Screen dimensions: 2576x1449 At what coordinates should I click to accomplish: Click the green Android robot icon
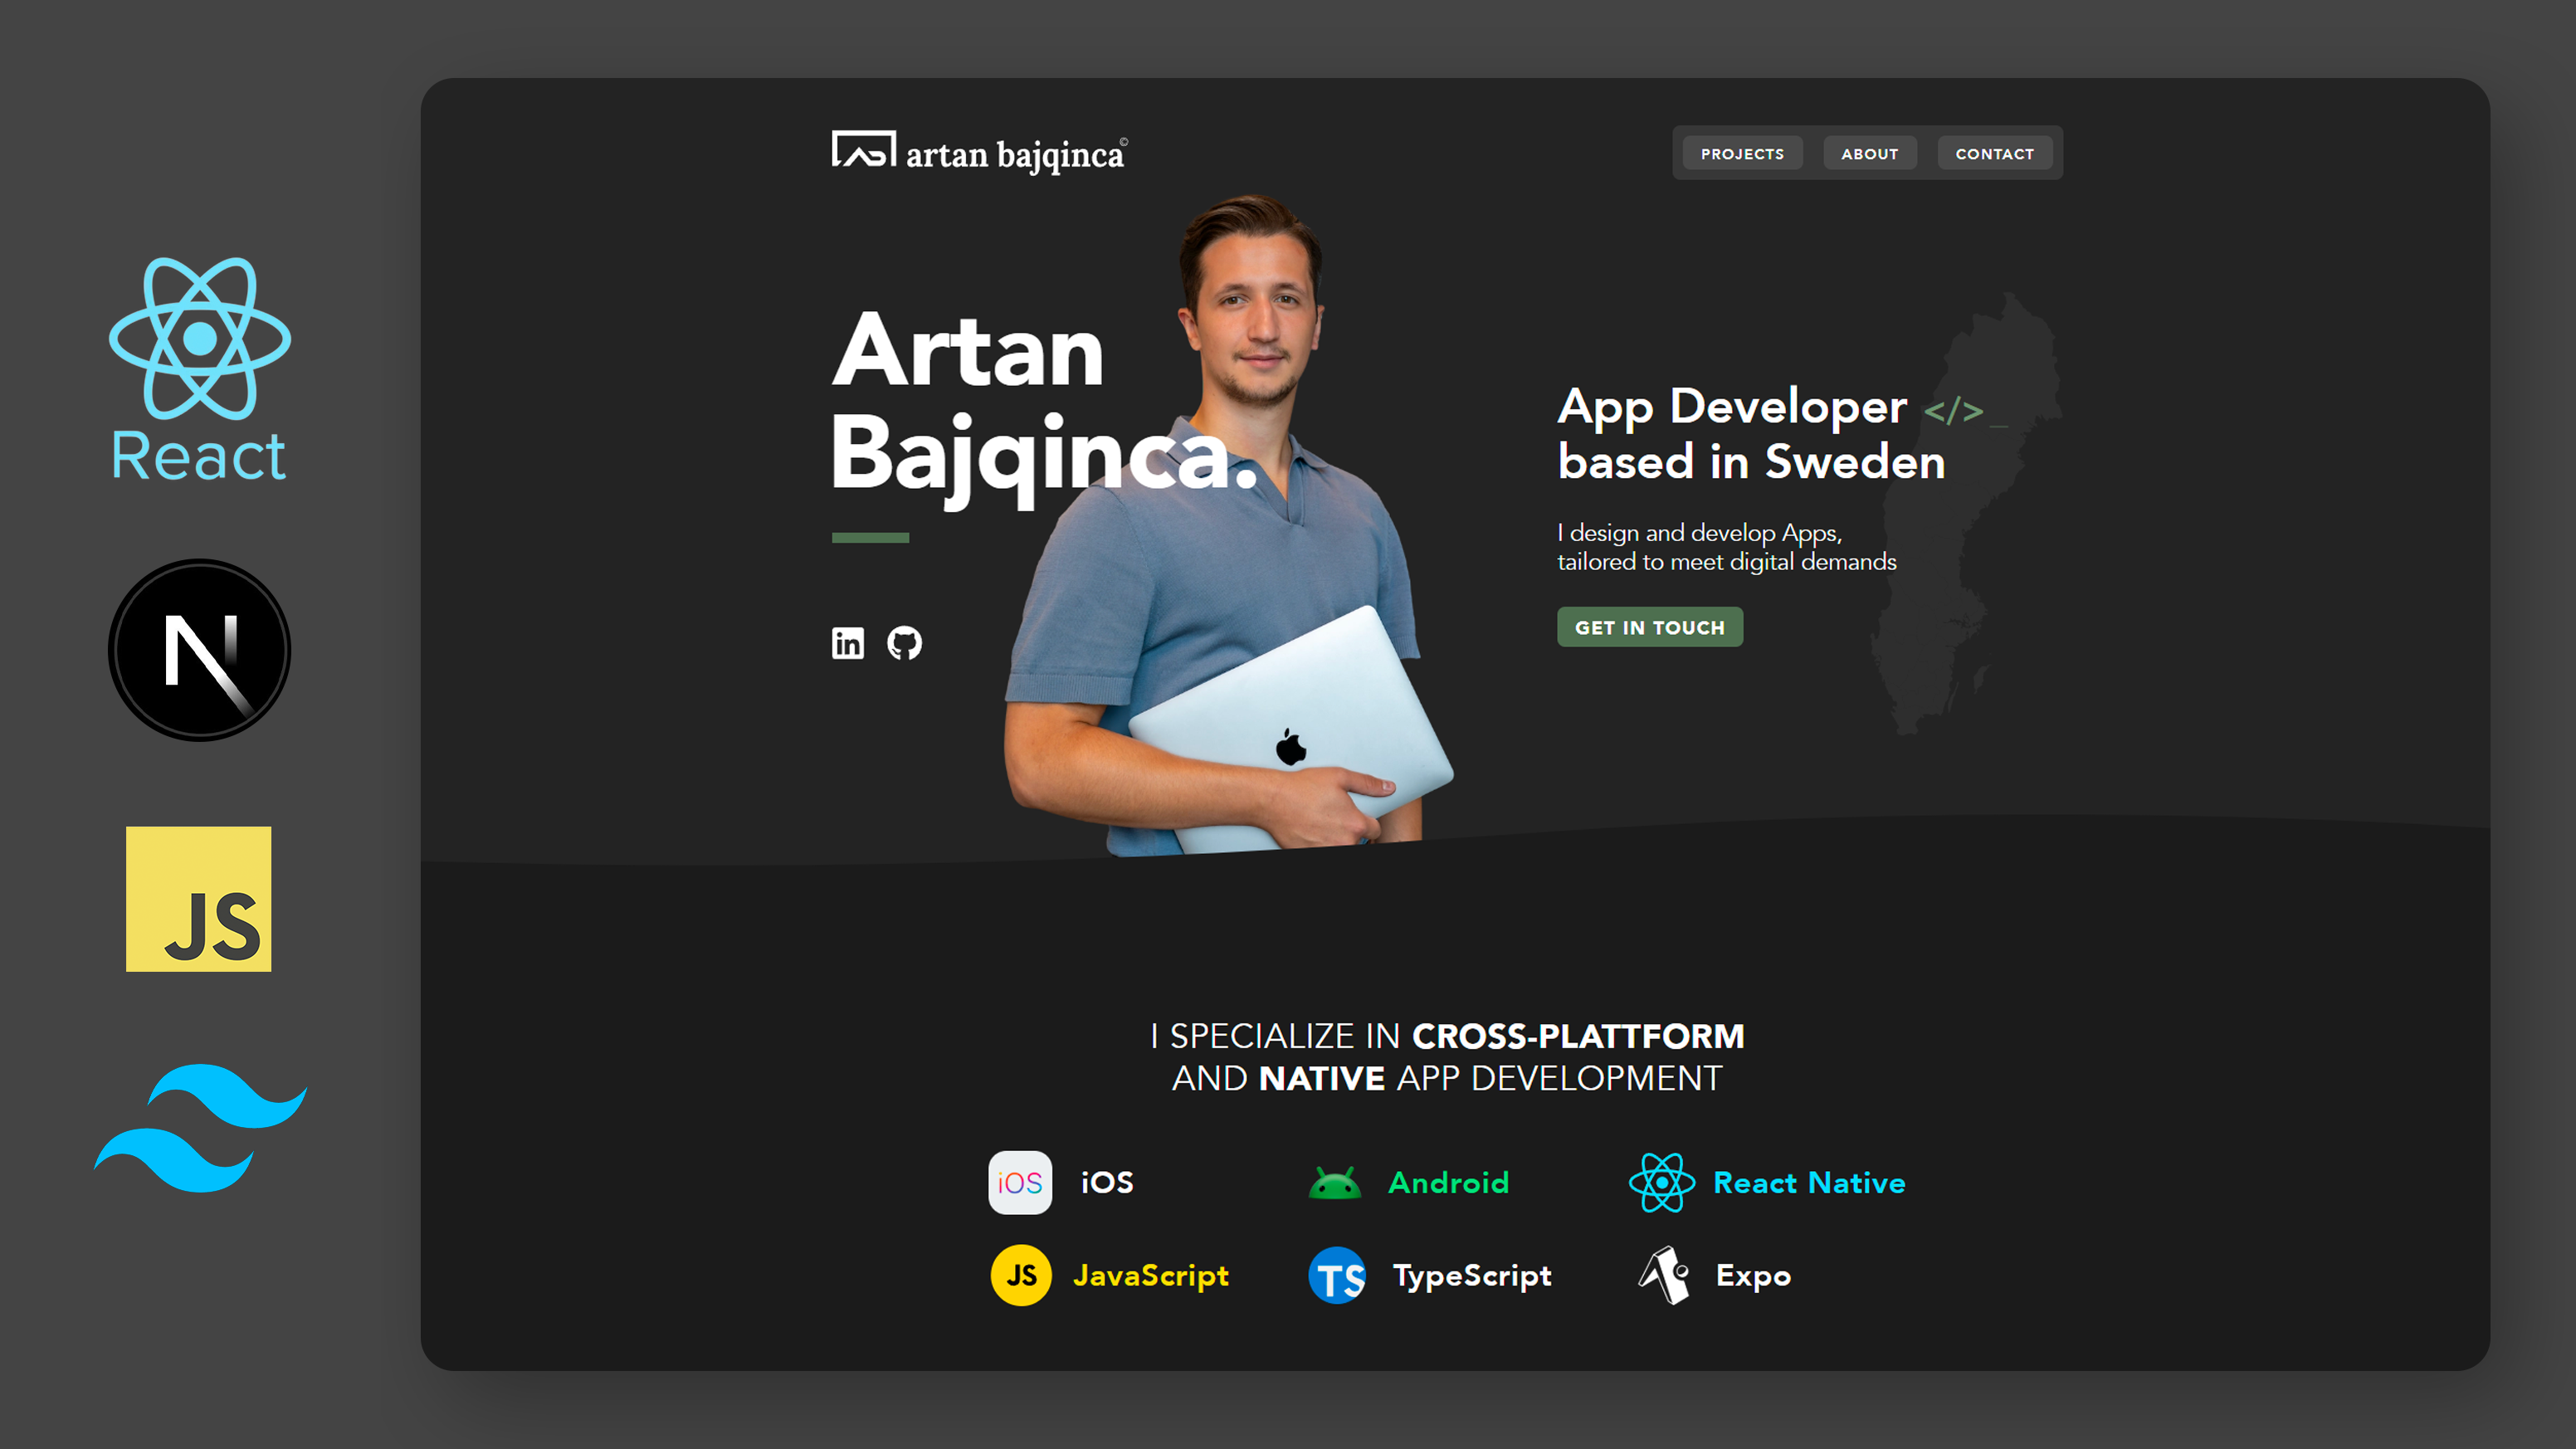tap(1334, 1183)
